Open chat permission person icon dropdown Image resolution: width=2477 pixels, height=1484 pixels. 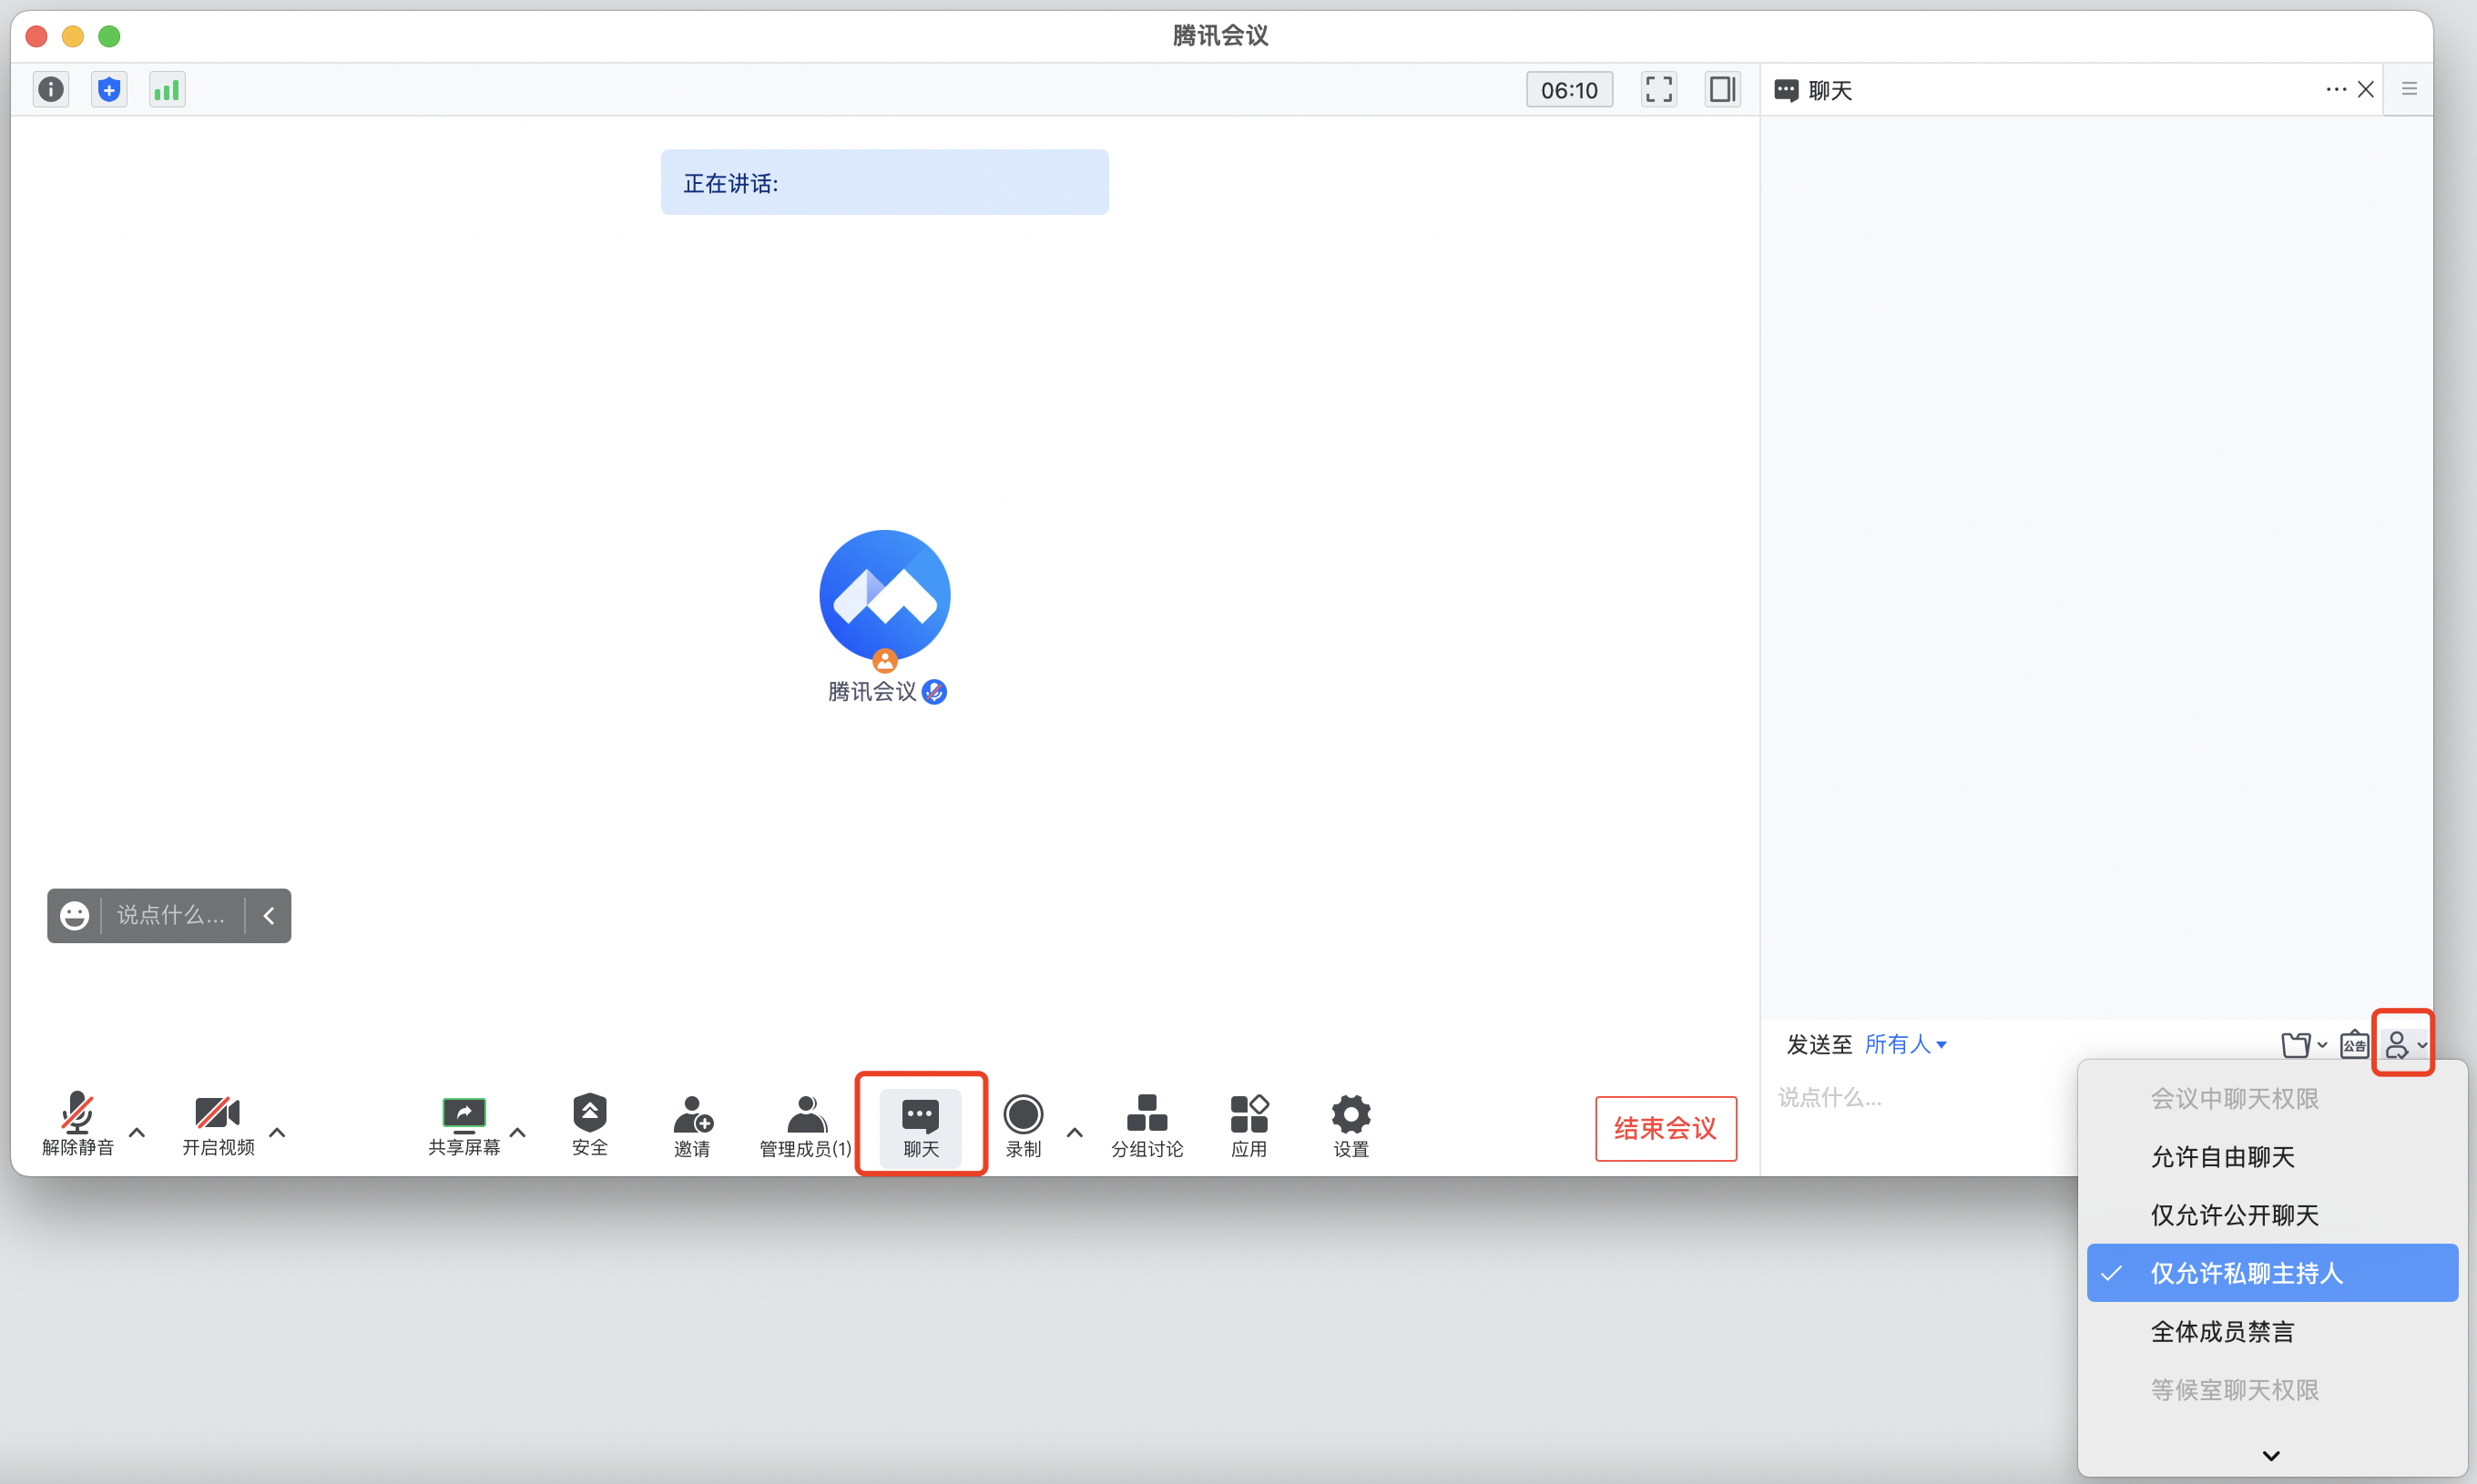[2404, 1045]
